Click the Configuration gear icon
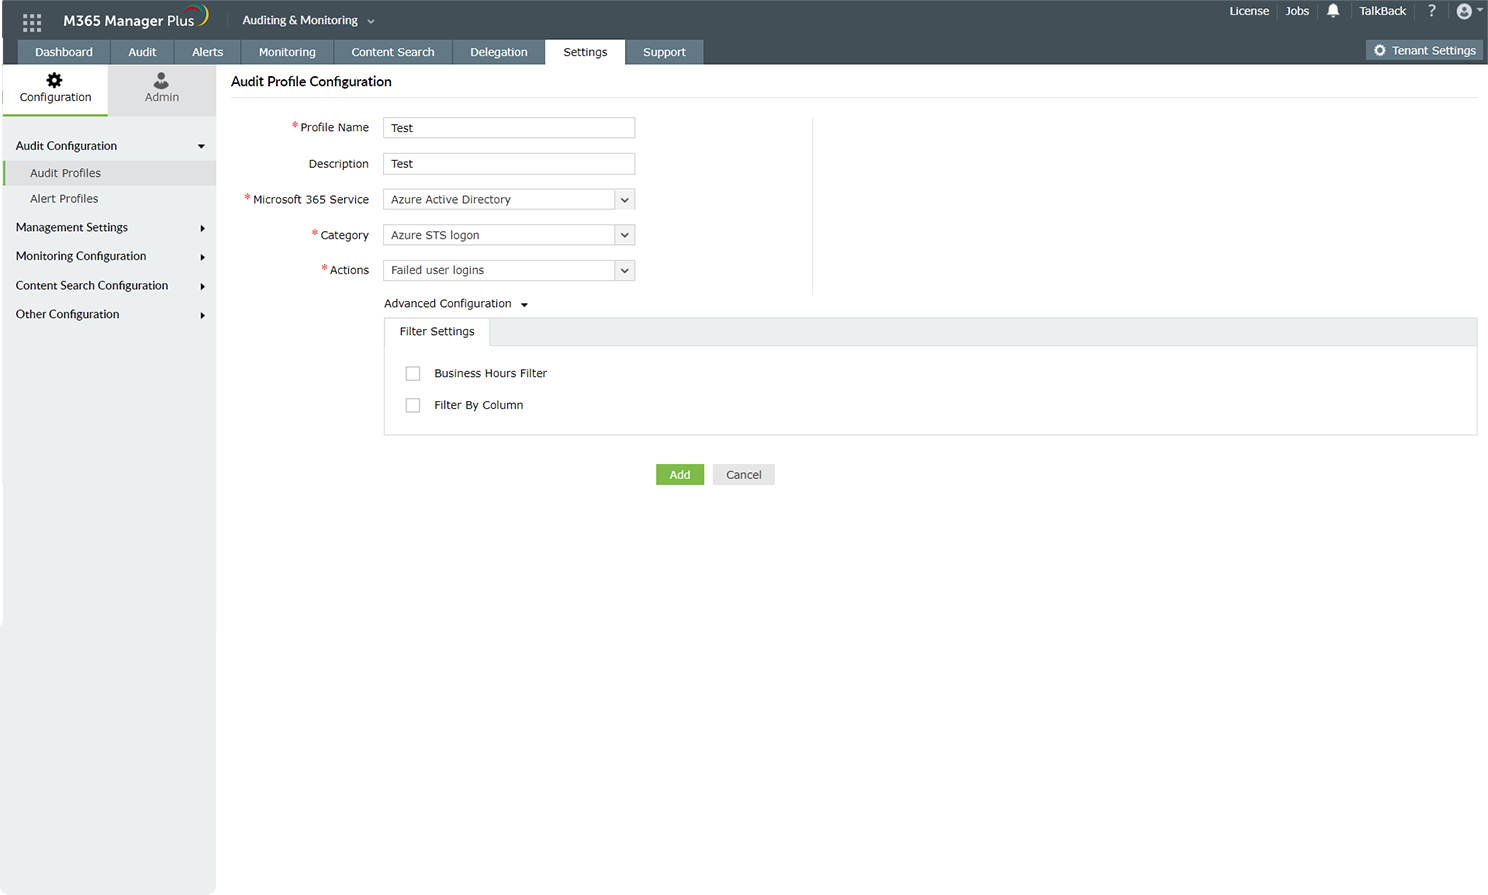The image size is (1488, 895). pyautogui.click(x=55, y=80)
